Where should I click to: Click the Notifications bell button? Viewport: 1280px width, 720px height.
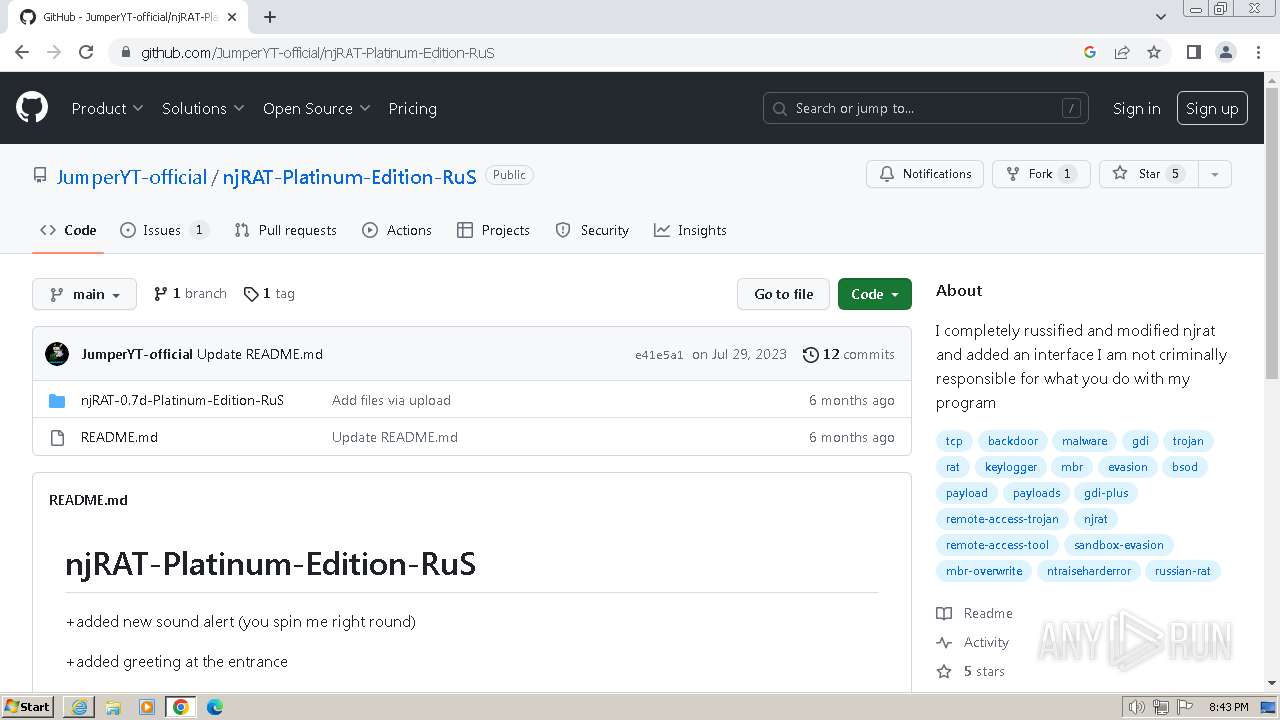[x=925, y=174]
